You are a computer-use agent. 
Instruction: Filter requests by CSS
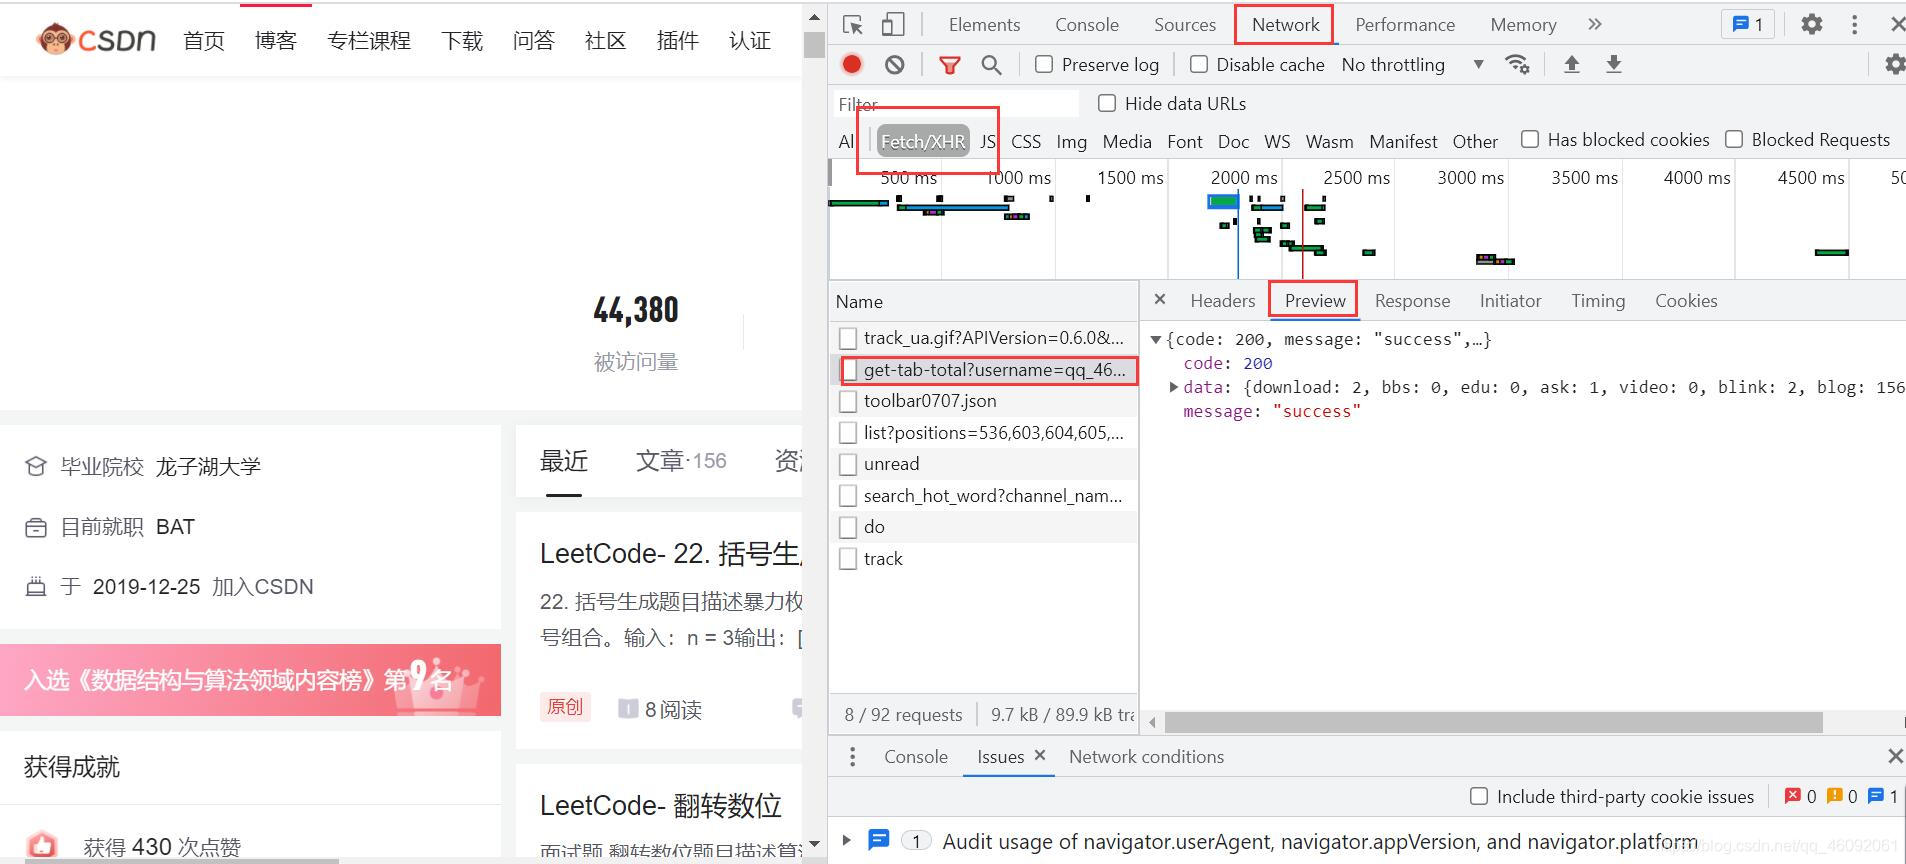[1026, 141]
